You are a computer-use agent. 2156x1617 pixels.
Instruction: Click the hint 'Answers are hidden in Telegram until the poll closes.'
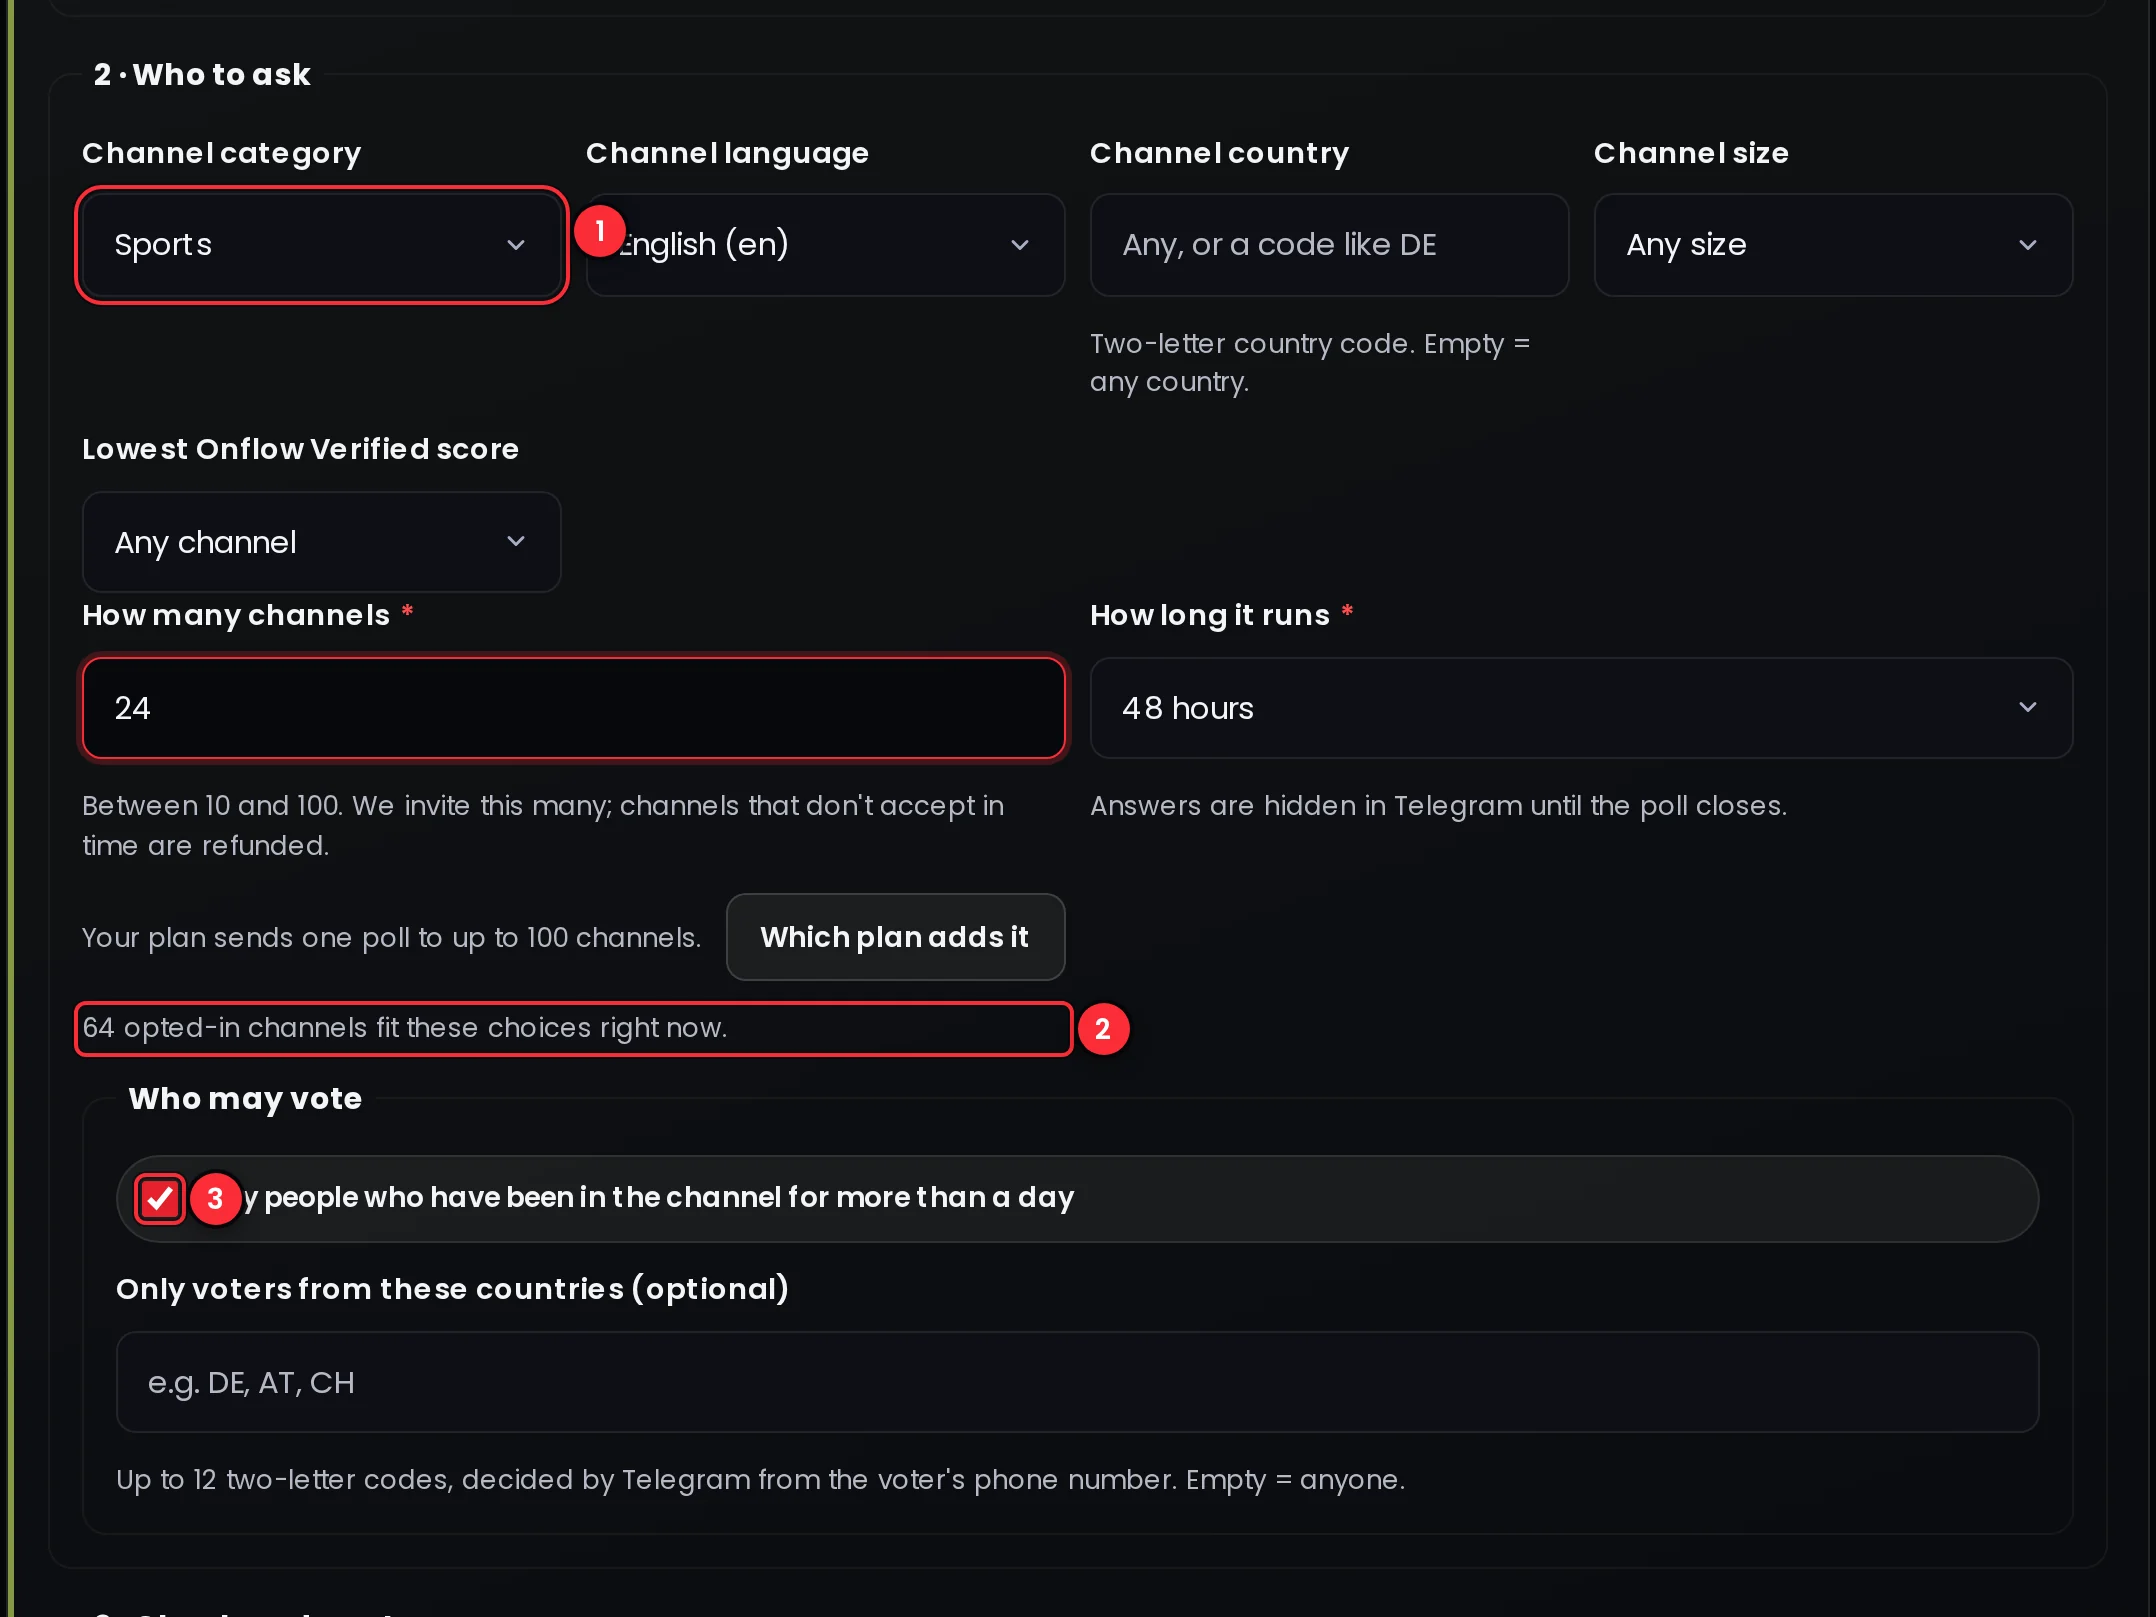coord(1438,806)
